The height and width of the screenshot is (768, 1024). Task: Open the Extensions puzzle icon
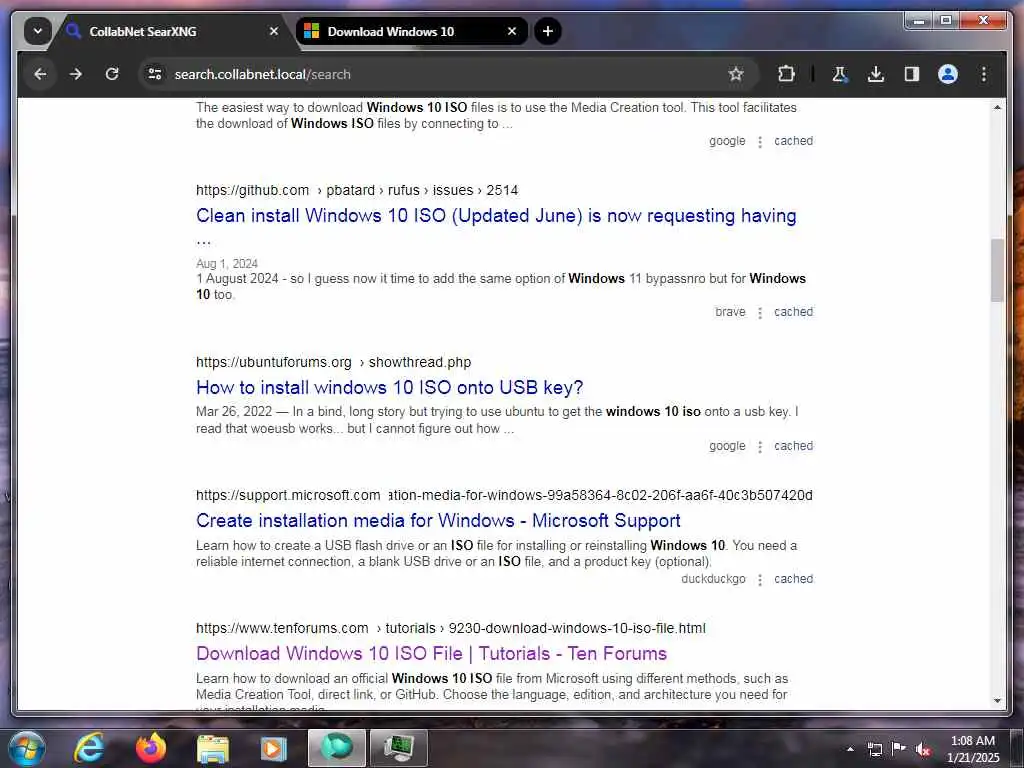pyautogui.click(x=786, y=74)
